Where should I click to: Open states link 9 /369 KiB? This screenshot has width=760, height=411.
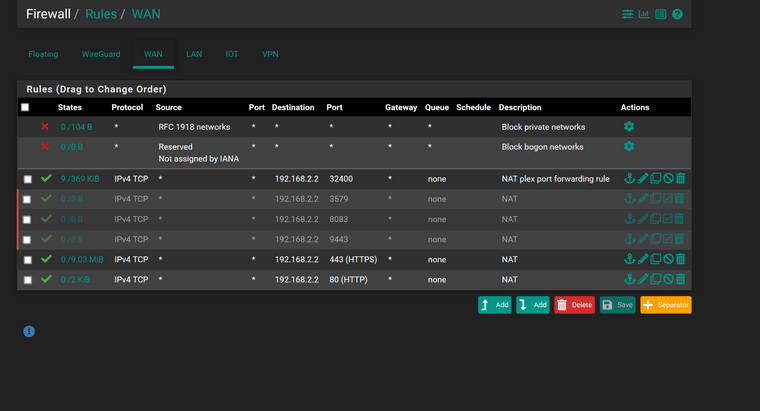[x=80, y=179]
